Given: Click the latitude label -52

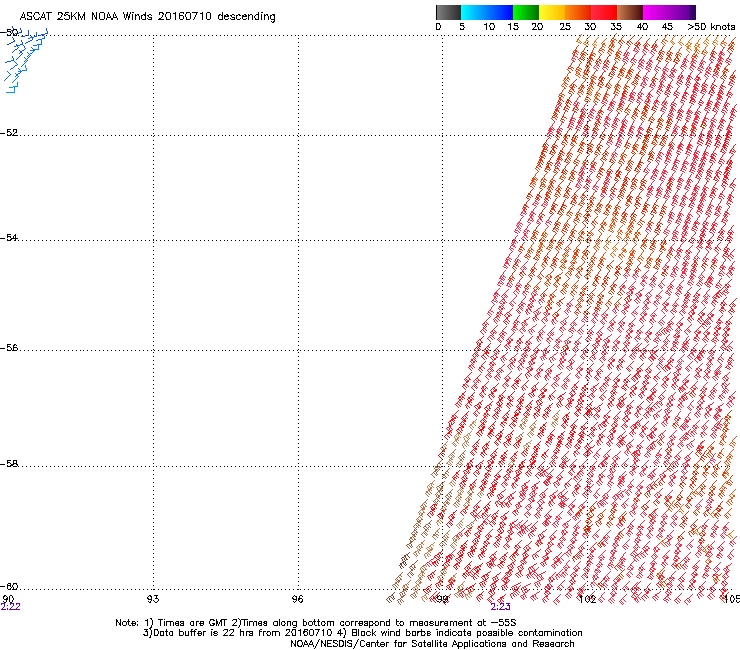Looking at the screenshot, I should 9,133.
